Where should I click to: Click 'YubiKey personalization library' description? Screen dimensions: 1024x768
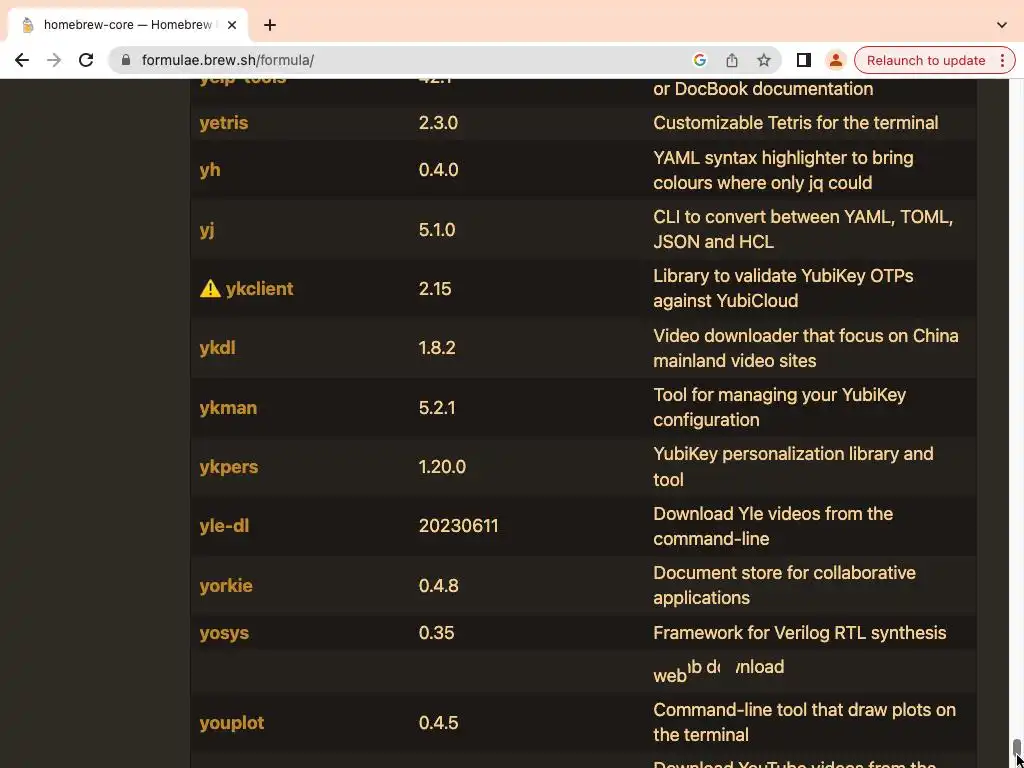(793, 466)
